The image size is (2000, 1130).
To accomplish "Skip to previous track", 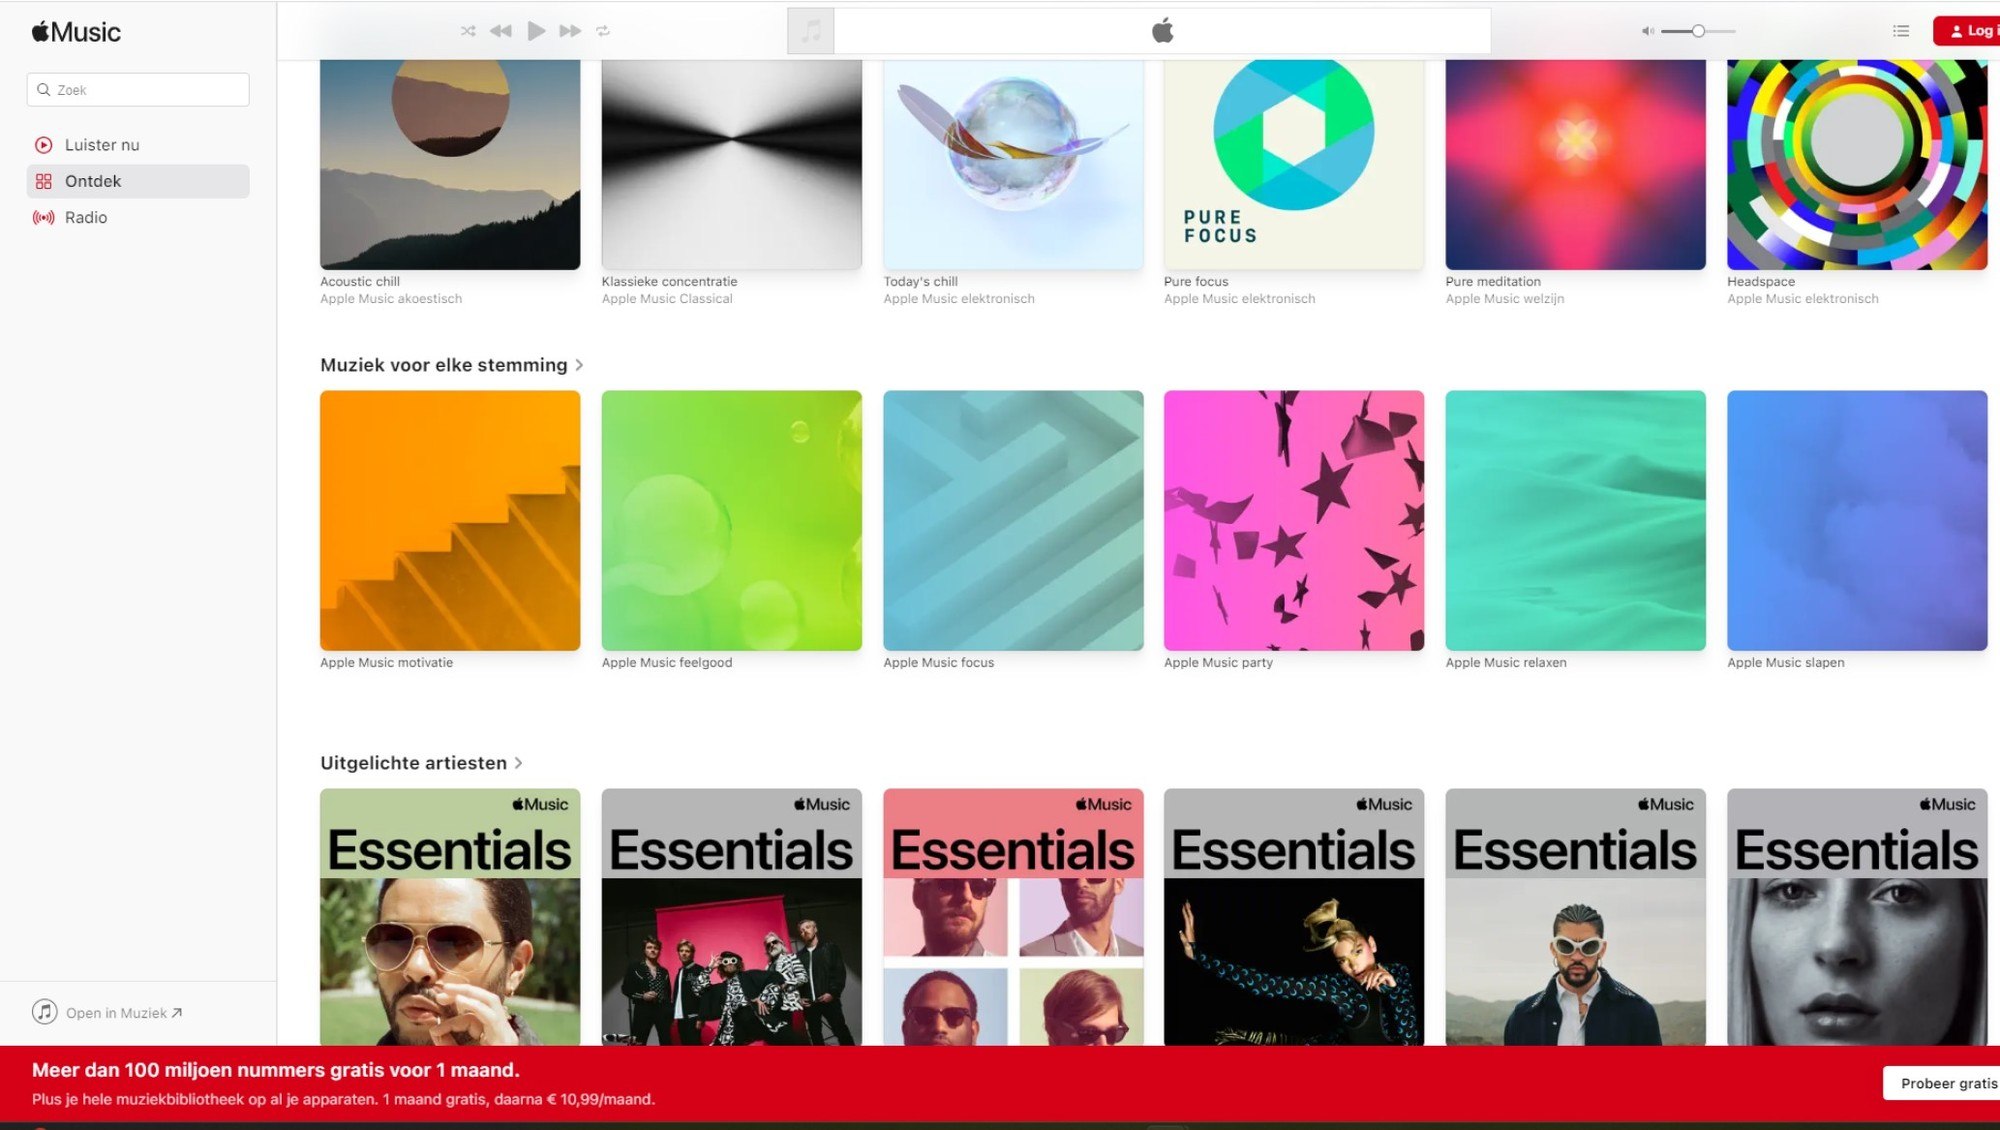I will [501, 31].
